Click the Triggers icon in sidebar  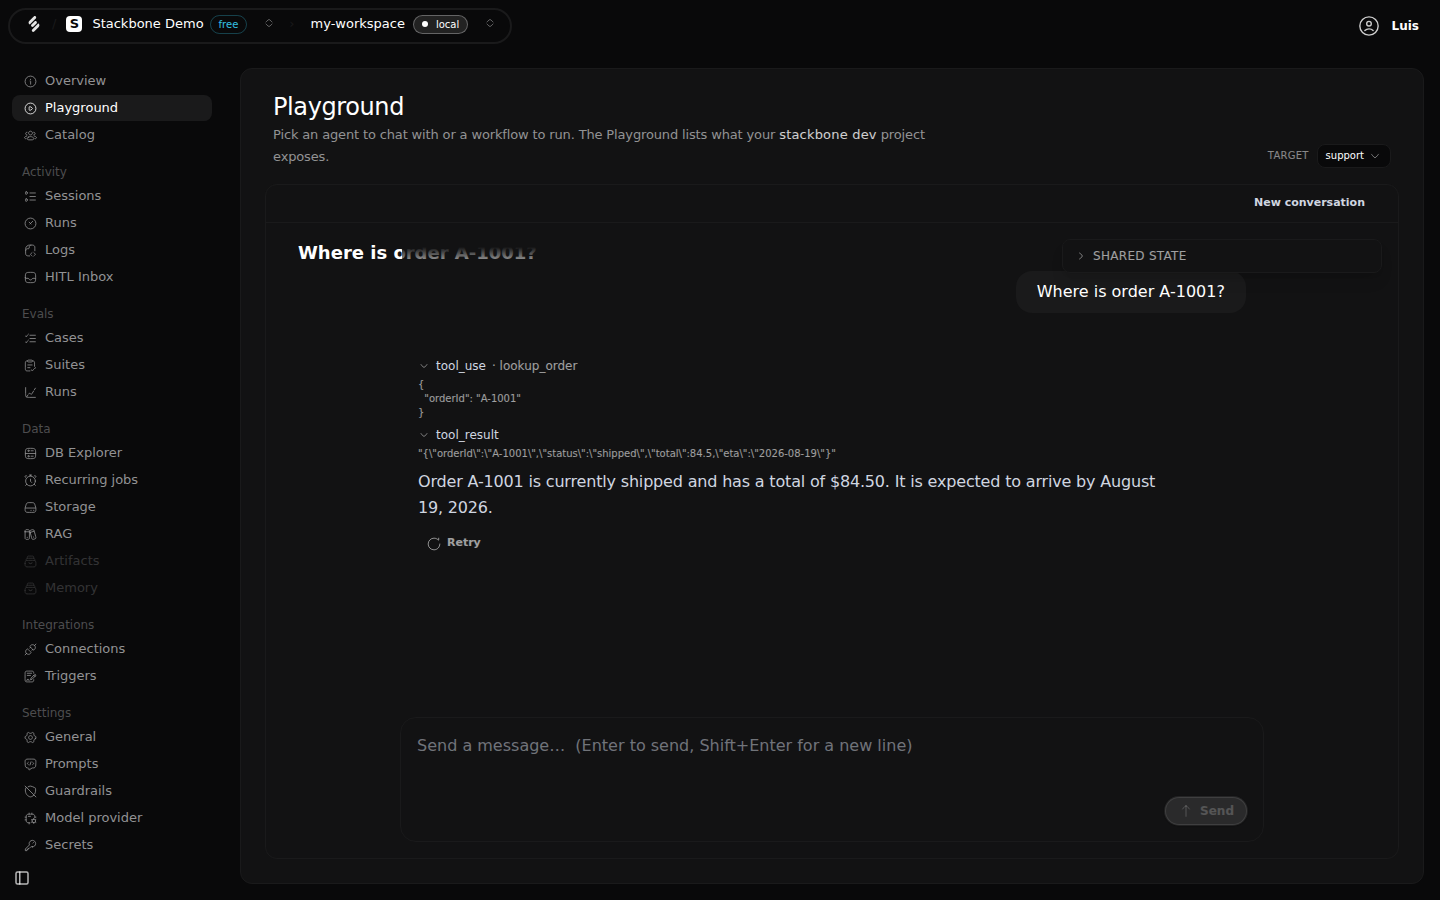(x=30, y=676)
